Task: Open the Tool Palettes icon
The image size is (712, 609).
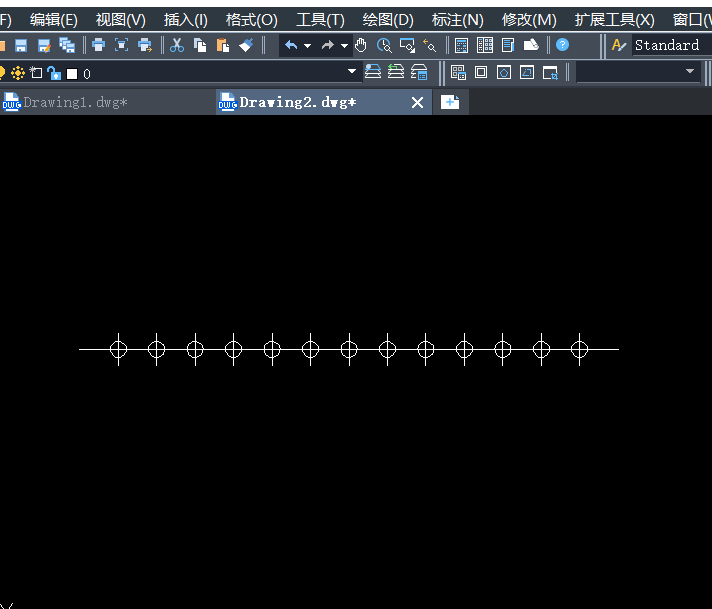Action: [508, 45]
